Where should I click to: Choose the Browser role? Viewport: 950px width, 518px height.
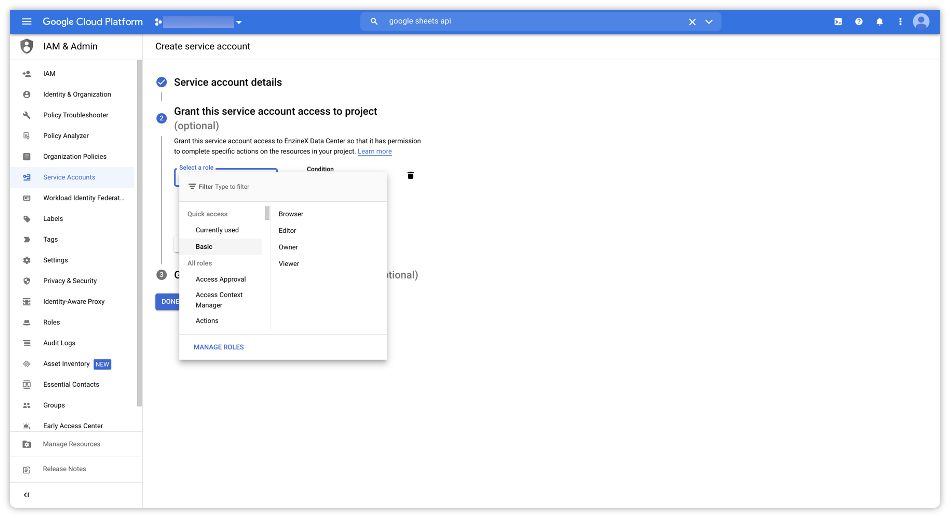point(291,214)
